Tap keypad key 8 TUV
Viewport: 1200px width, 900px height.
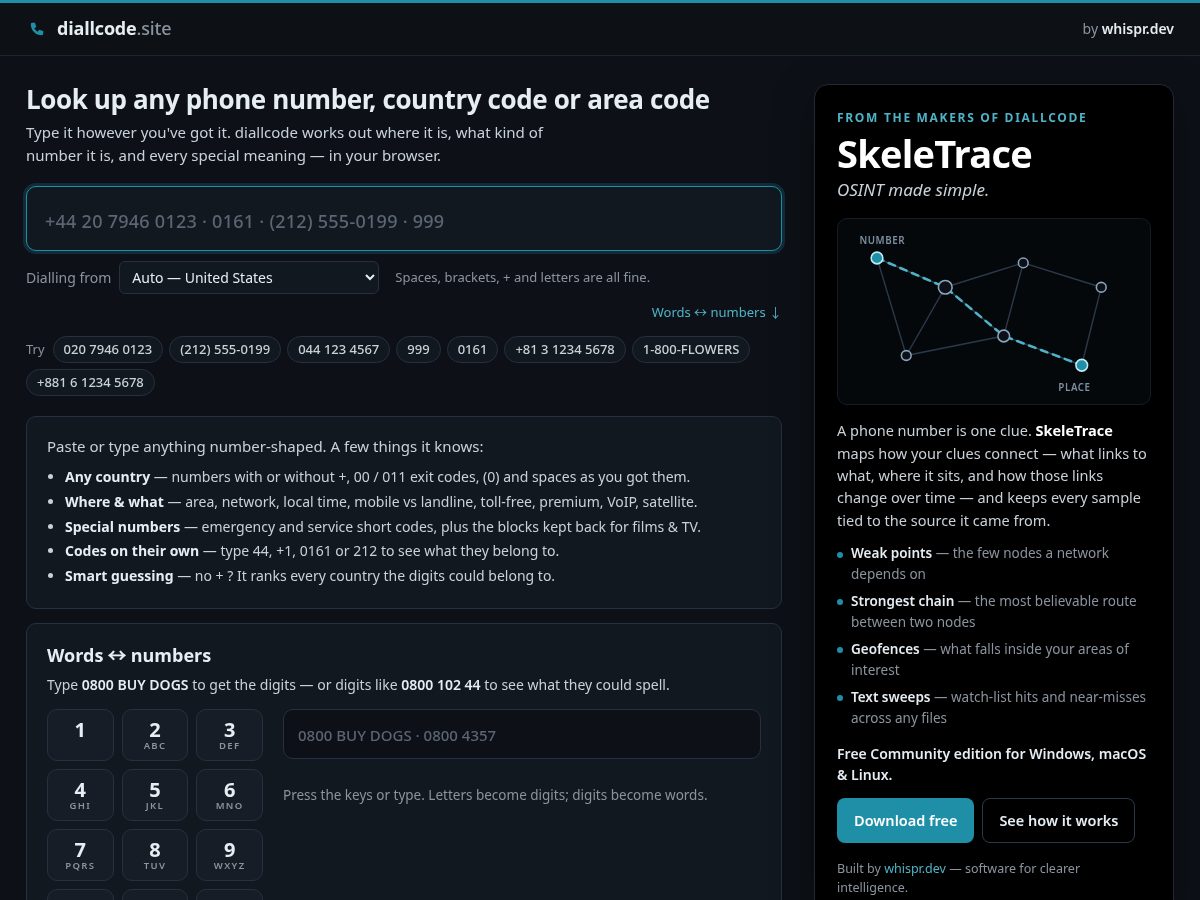pos(155,855)
